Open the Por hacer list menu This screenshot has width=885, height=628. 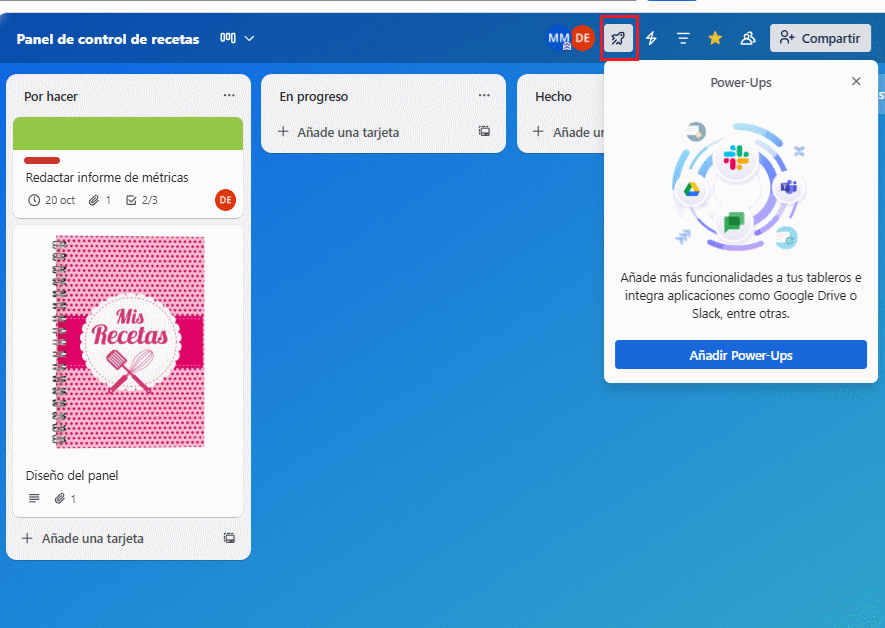click(x=229, y=95)
